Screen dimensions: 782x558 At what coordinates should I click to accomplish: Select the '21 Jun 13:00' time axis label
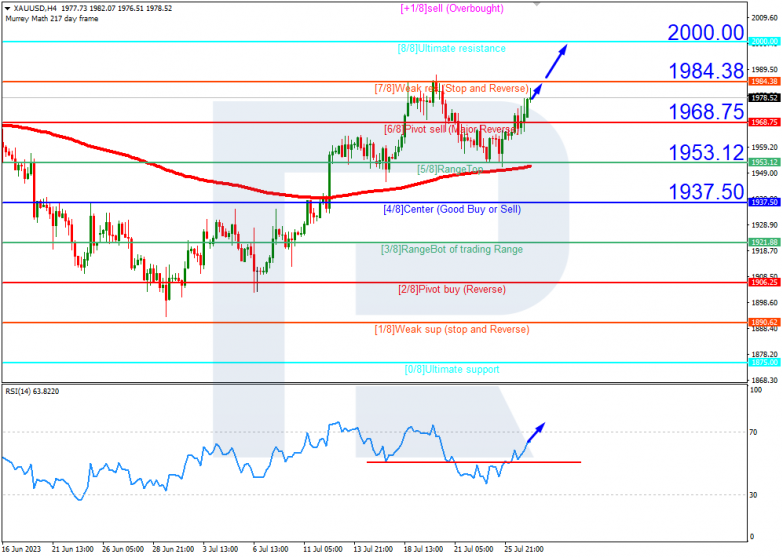73,549
